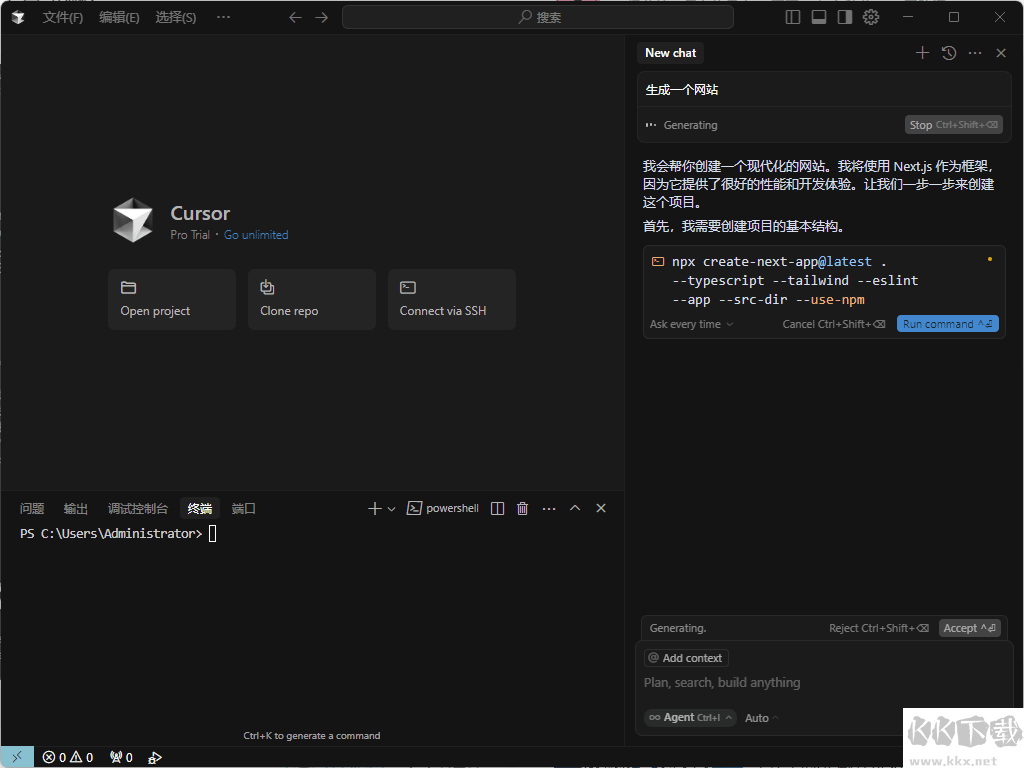Close the terminal panel

click(x=601, y=508)
